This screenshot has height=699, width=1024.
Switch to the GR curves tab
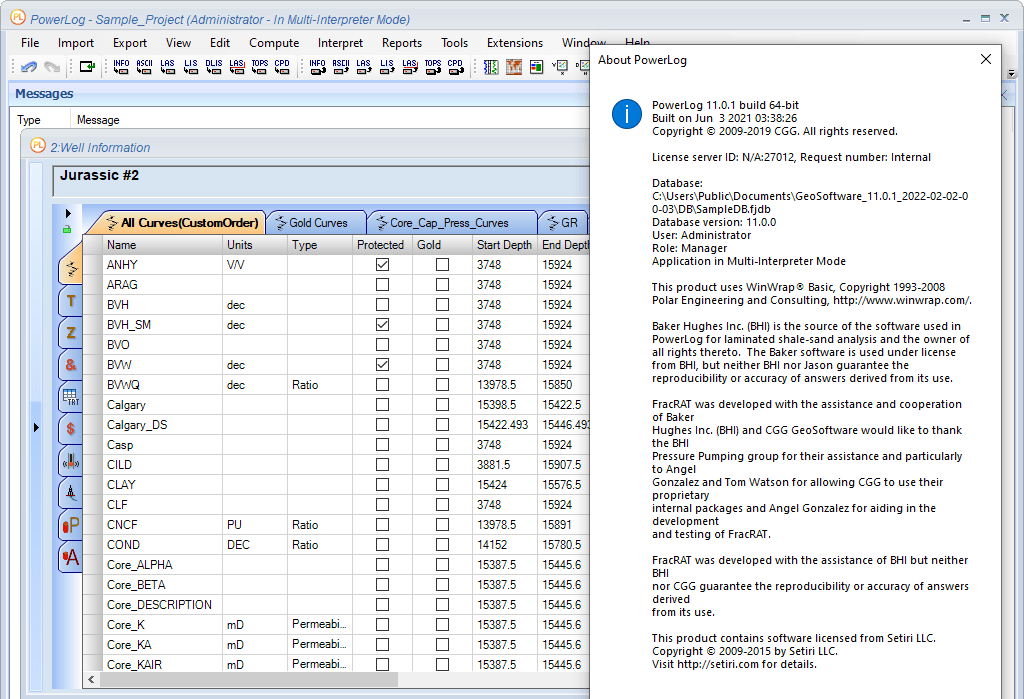tap(564, 223)
